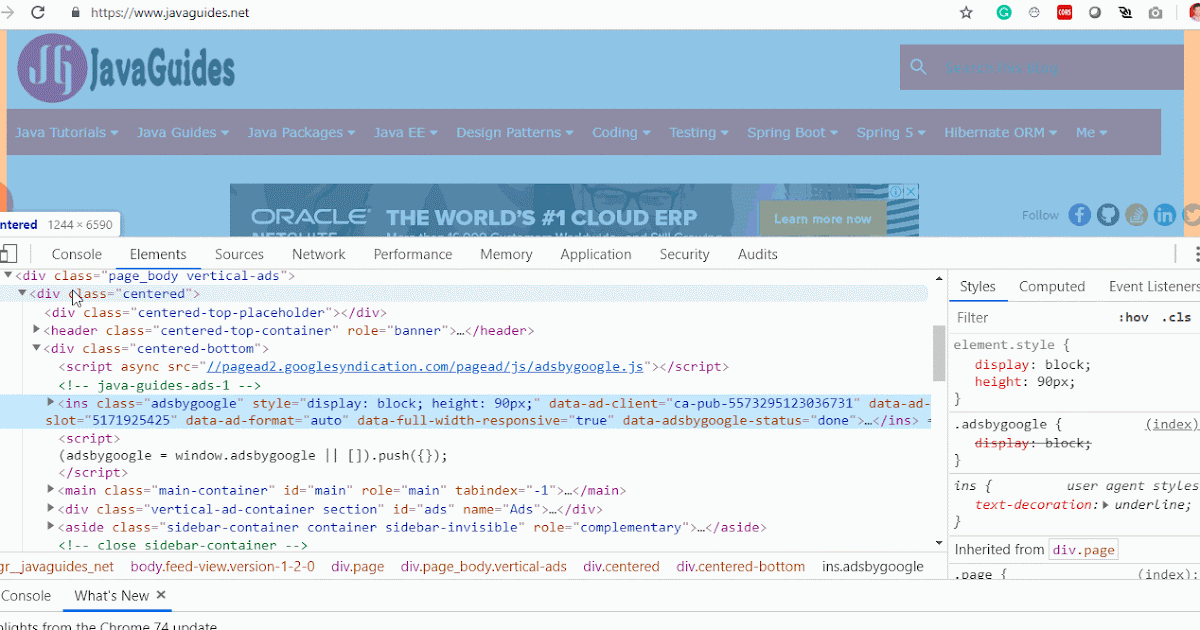Image resolution: width=1200 pixels, height=630 pixels.
Task: Open DevTools three-dot customize menu
Action: point(1196,254)
